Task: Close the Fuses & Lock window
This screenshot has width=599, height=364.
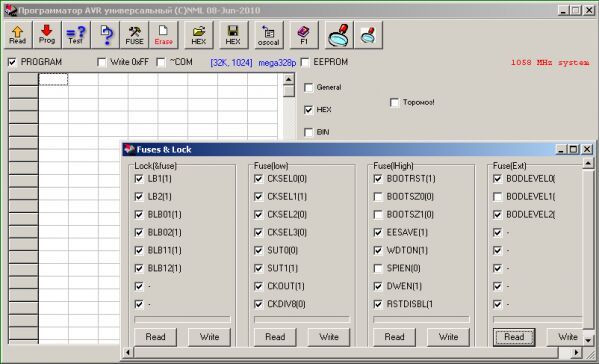Action: click(x=587, y=149)
